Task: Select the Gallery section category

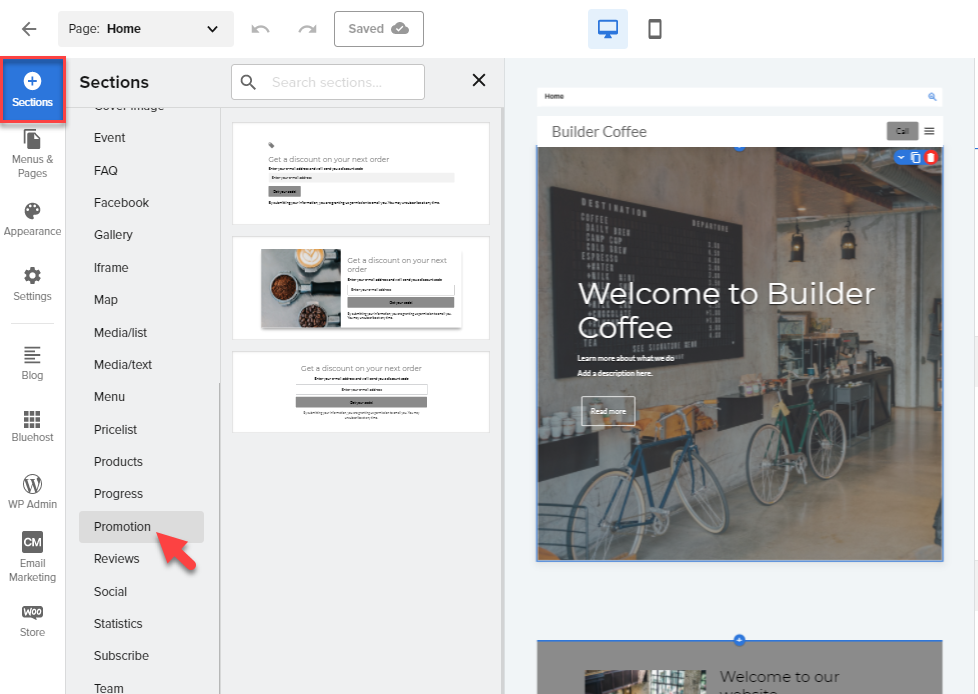Action: (x=113, y=235)
